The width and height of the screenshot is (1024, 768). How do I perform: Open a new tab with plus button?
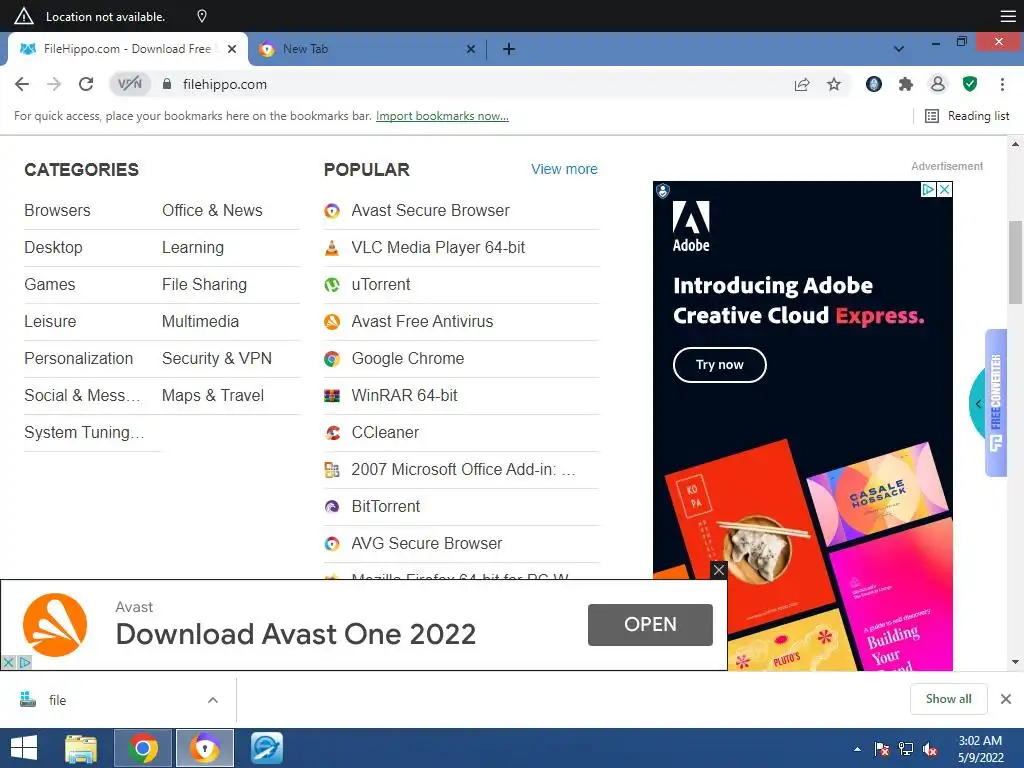coord(509,49)
